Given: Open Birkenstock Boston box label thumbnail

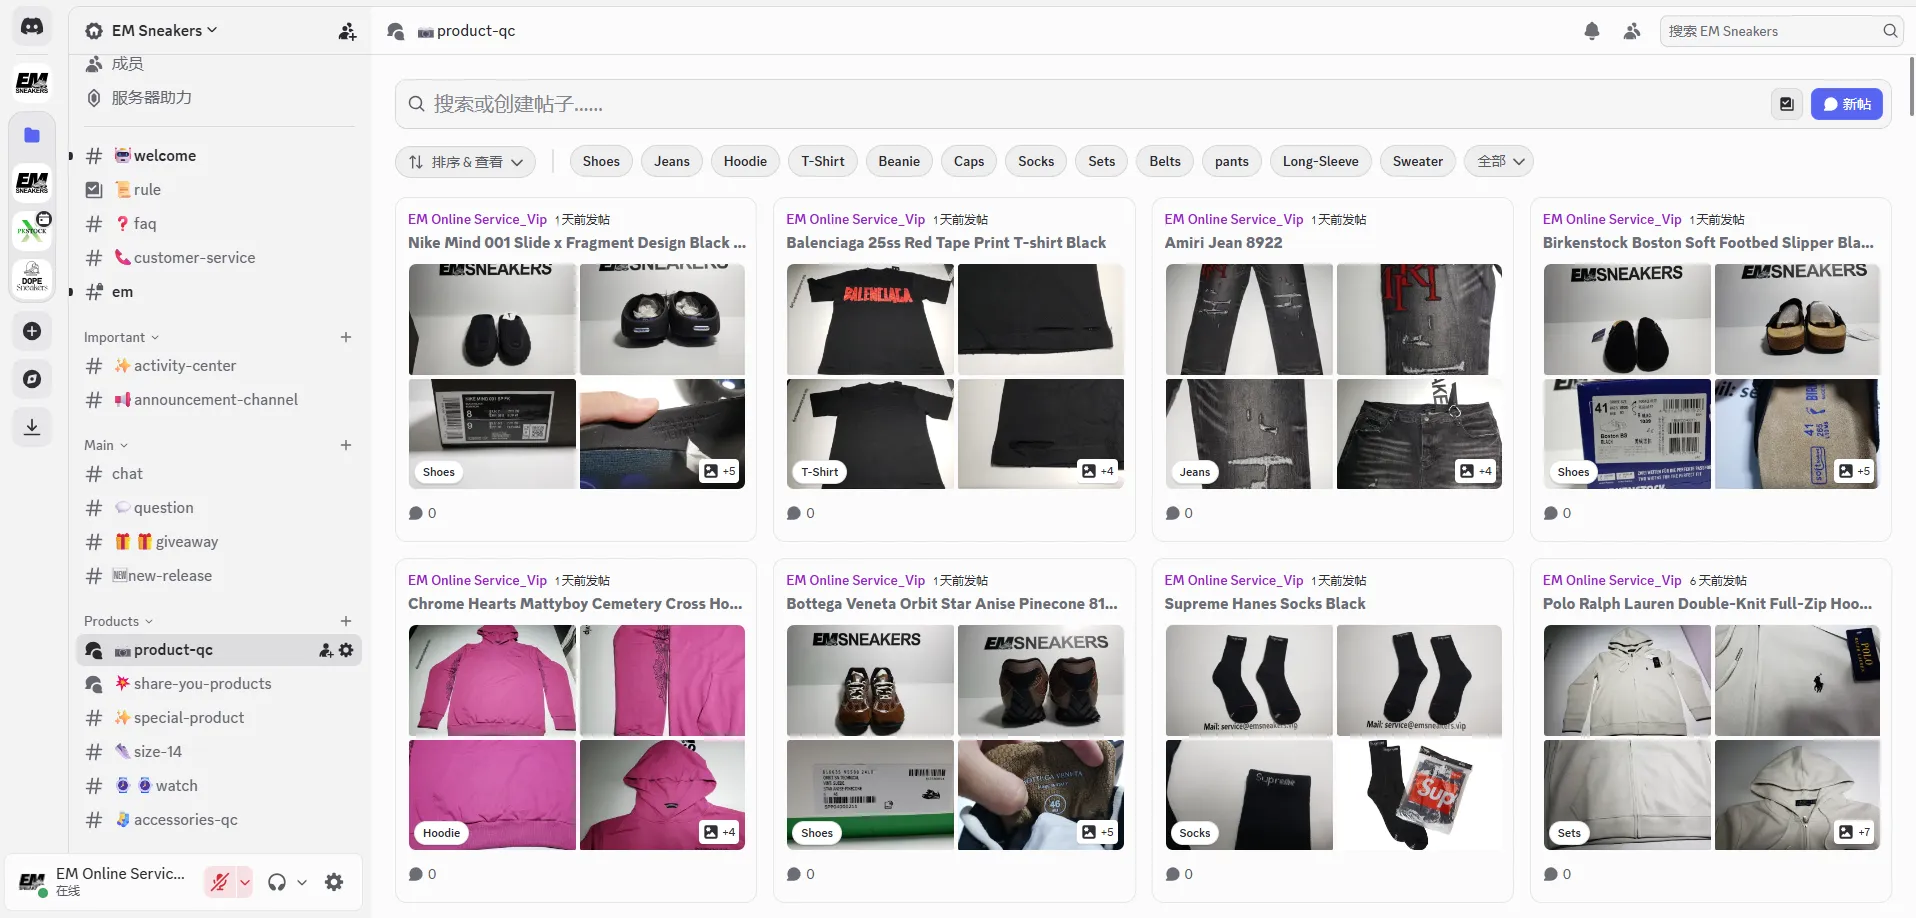Looking at the screenshot, I should click(1627, 434).
